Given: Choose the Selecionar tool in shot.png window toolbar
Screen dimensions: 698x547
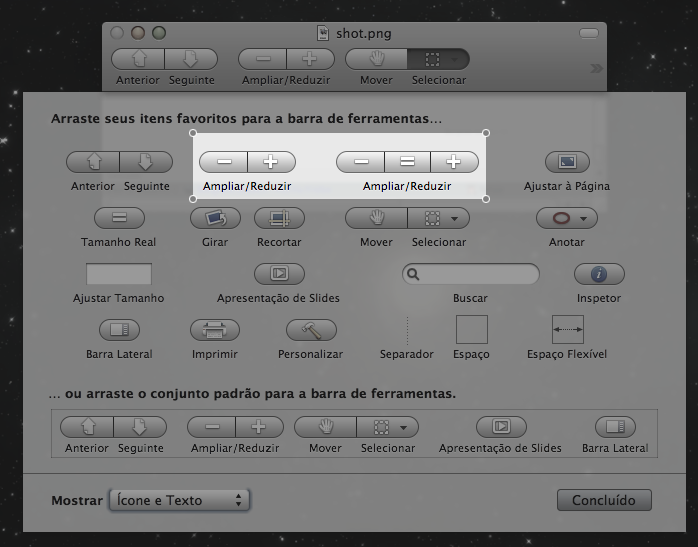Looking at the screenshot, I should [x=438, y=59].
